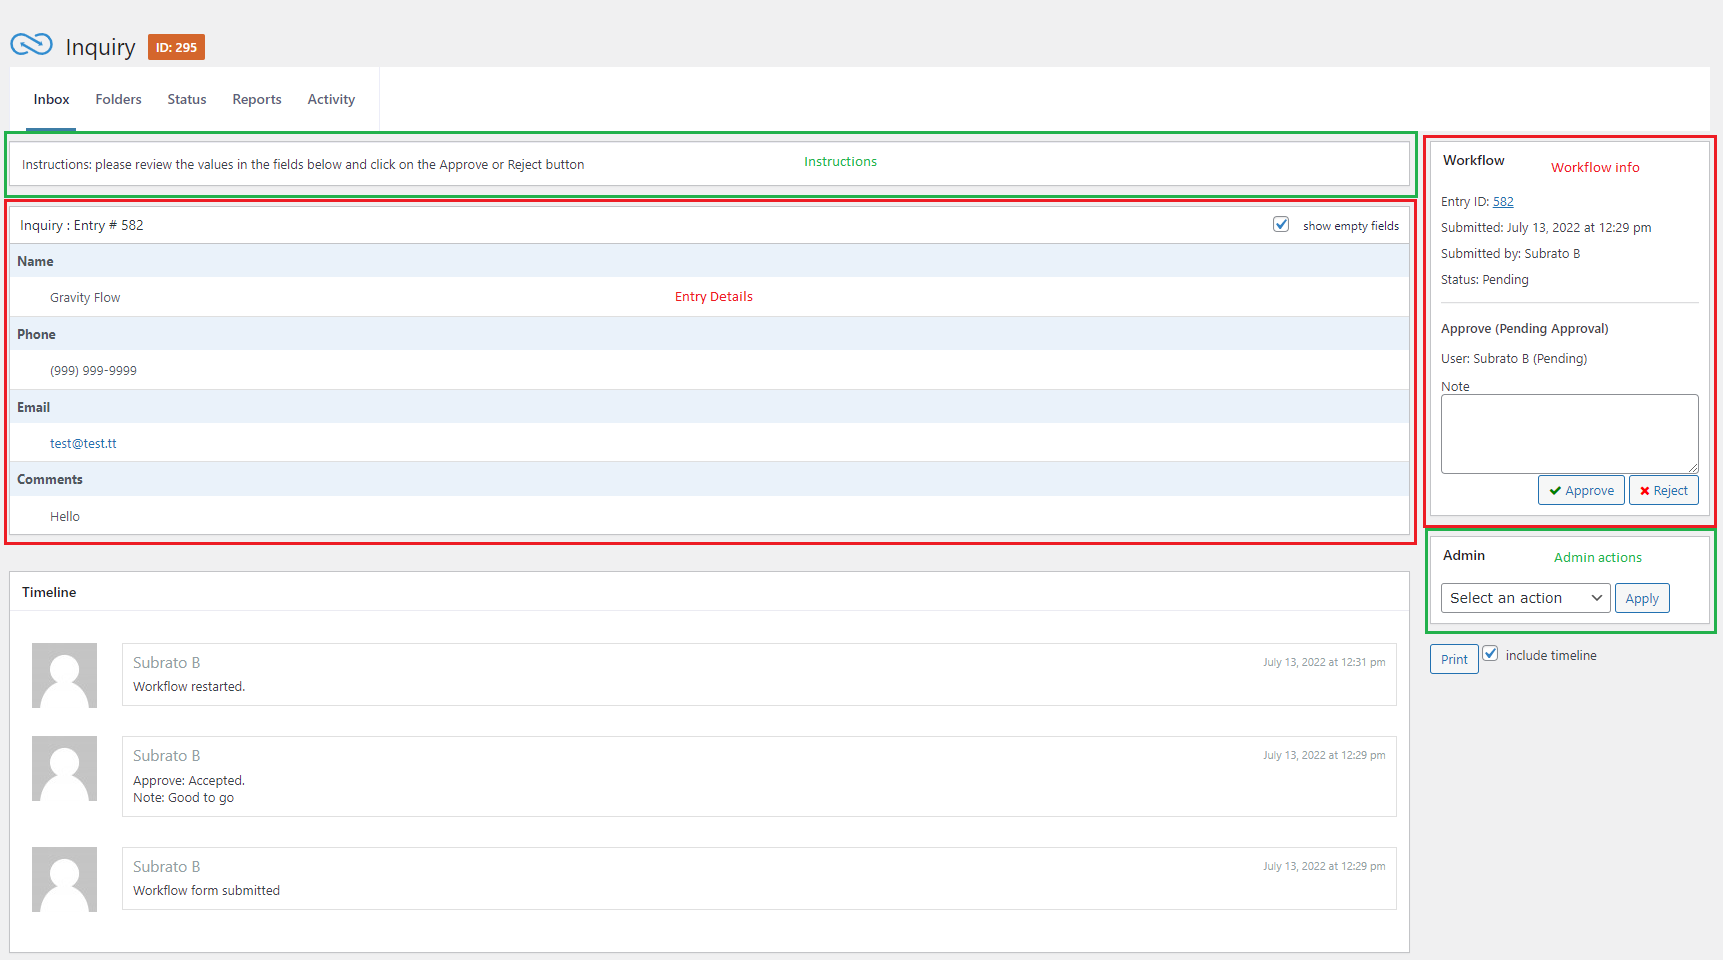Approve the pending workflow entry
The height and width of the screenshot is (960, 1723).
tap(1581, 490)
